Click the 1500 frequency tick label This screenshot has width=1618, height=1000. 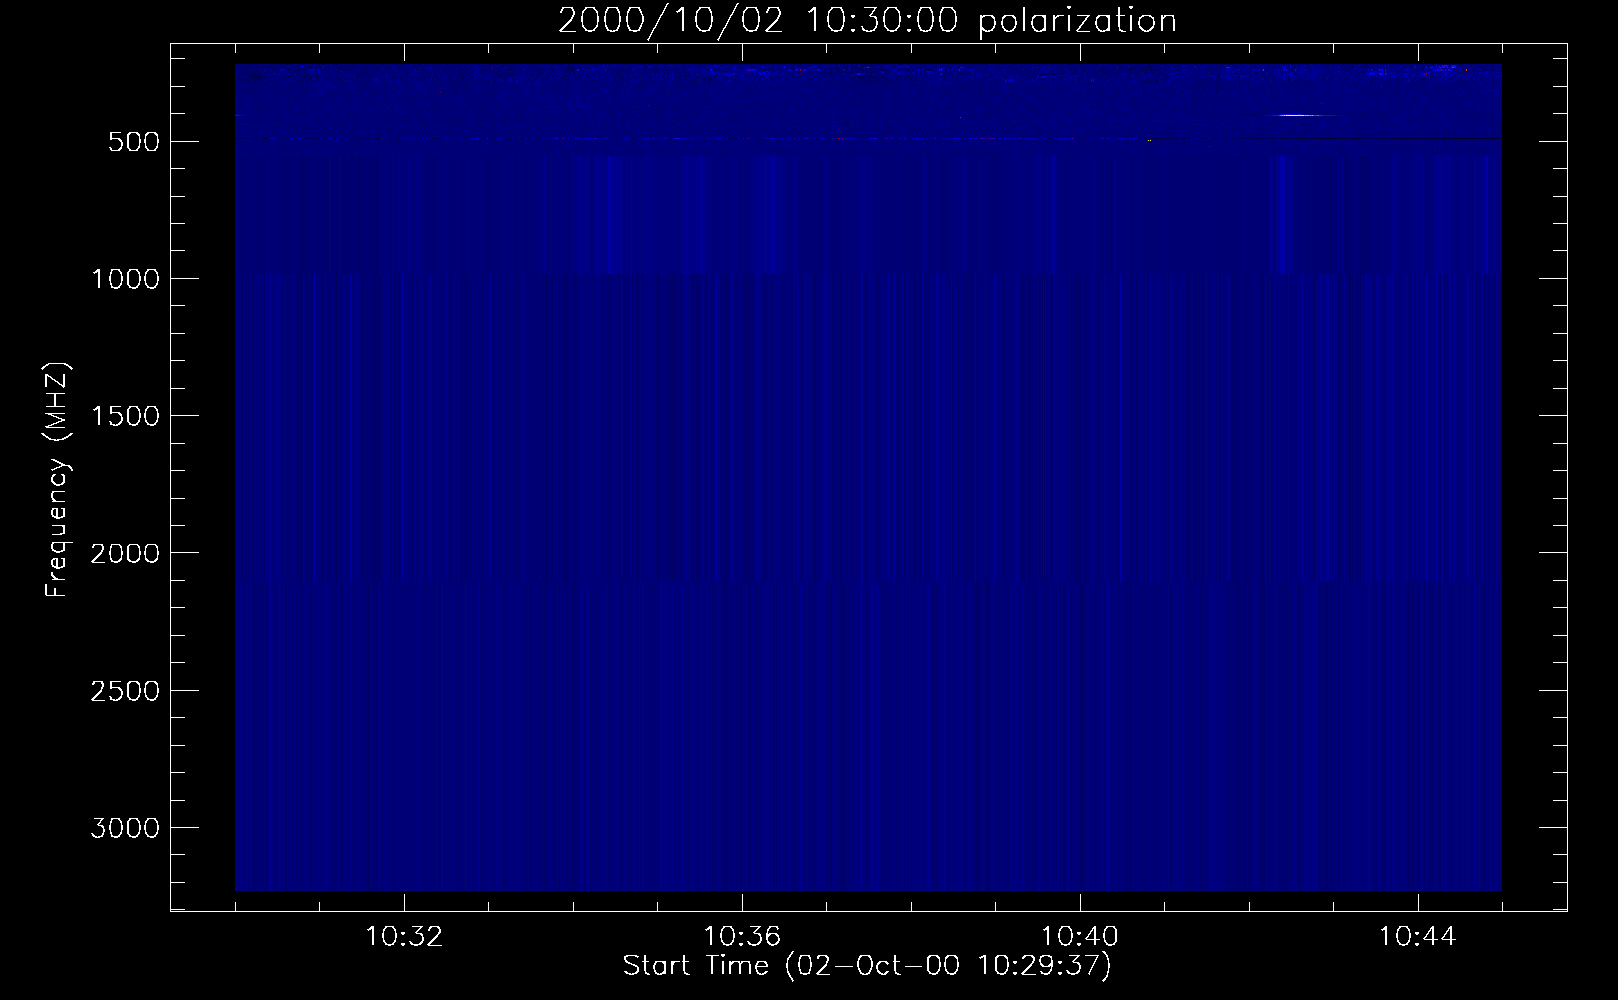coord(125,416)
